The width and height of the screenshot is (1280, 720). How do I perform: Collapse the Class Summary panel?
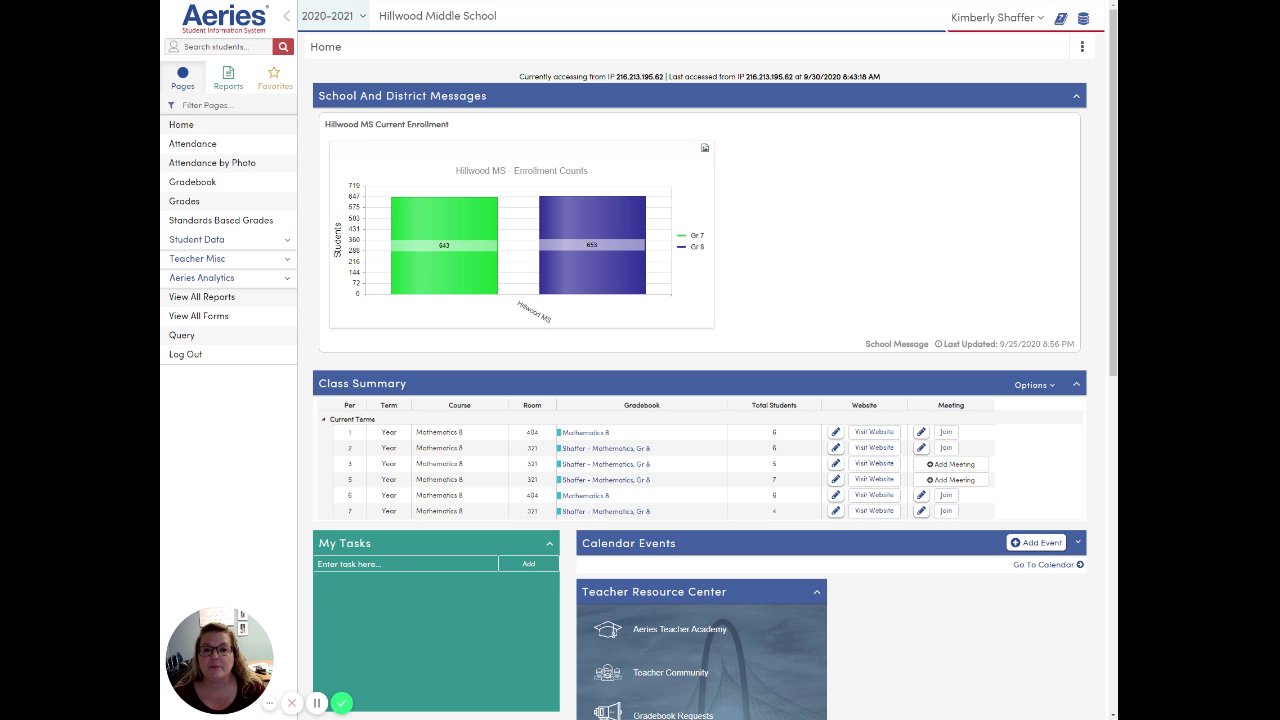(x=1076, y=384)
